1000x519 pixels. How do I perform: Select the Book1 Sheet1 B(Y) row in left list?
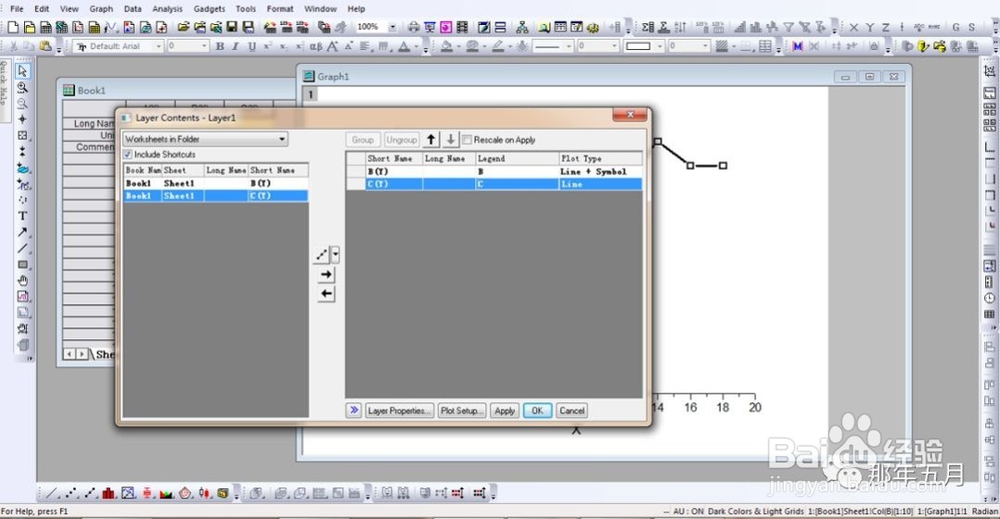click(x=216, y=183)
